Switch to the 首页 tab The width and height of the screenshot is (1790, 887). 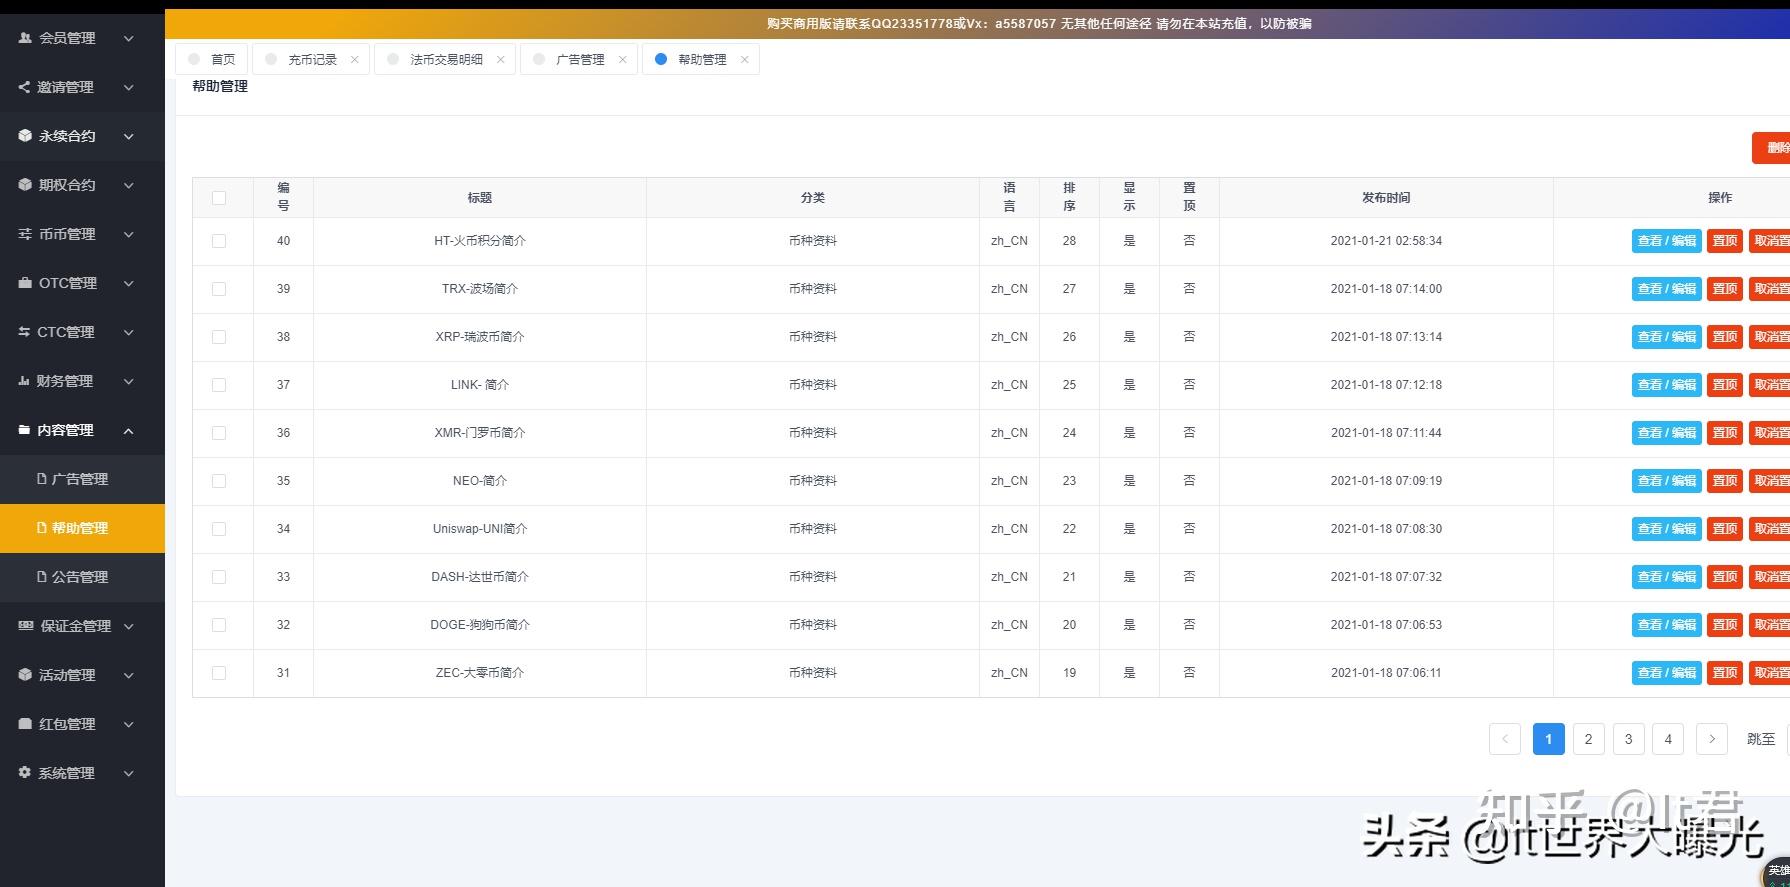pos(212,60)
